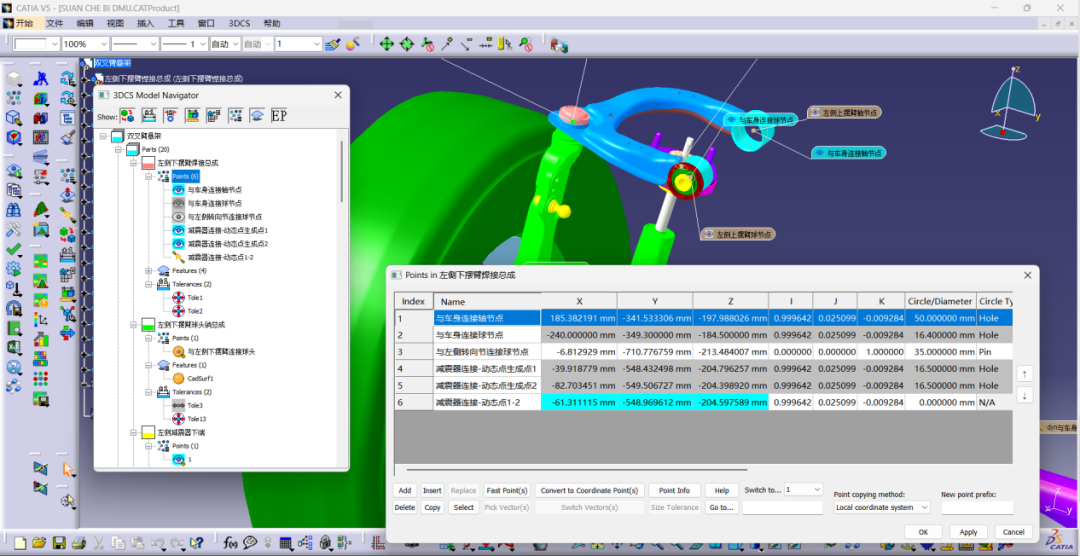Collapse the Points (6) tree node
Screen dimensions: 1080x556
coord(148,176)
